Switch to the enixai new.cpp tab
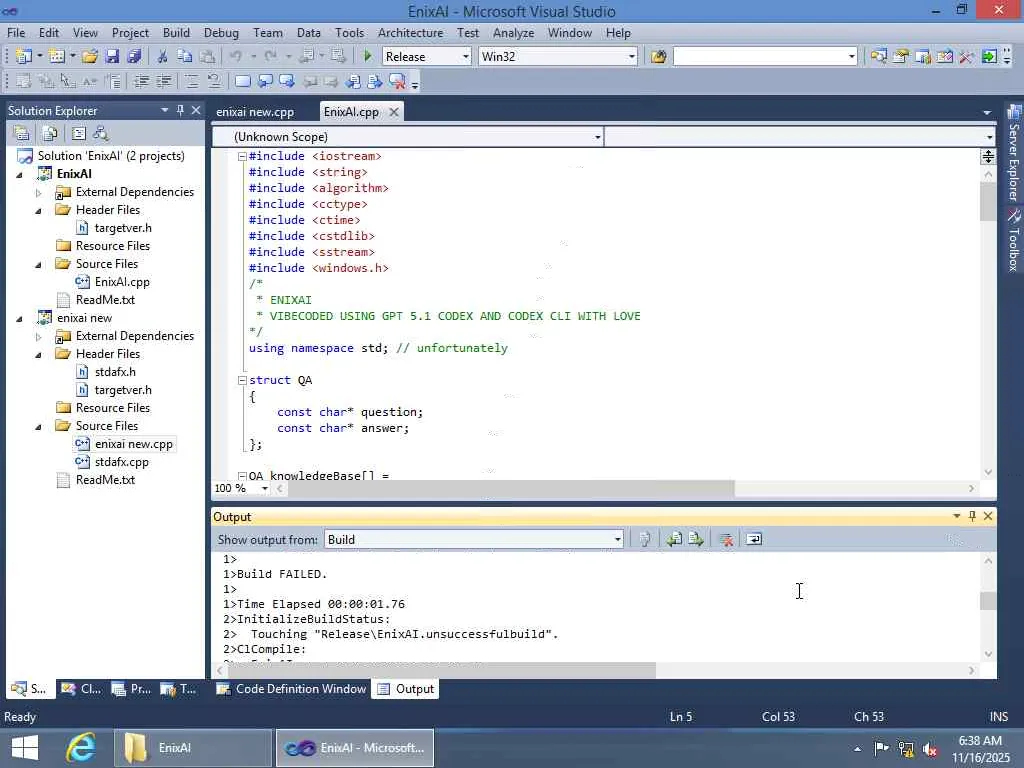This screenshot has height=768, width=1024. [255, 112]
